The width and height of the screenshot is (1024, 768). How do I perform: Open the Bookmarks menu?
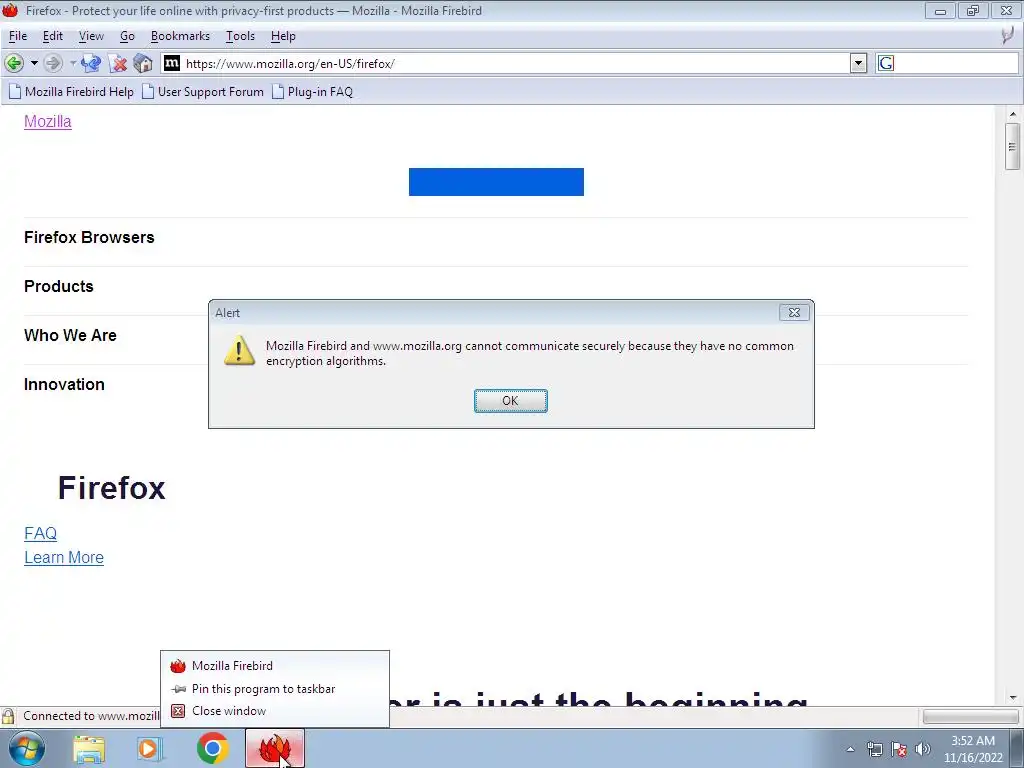coord(180,36)
